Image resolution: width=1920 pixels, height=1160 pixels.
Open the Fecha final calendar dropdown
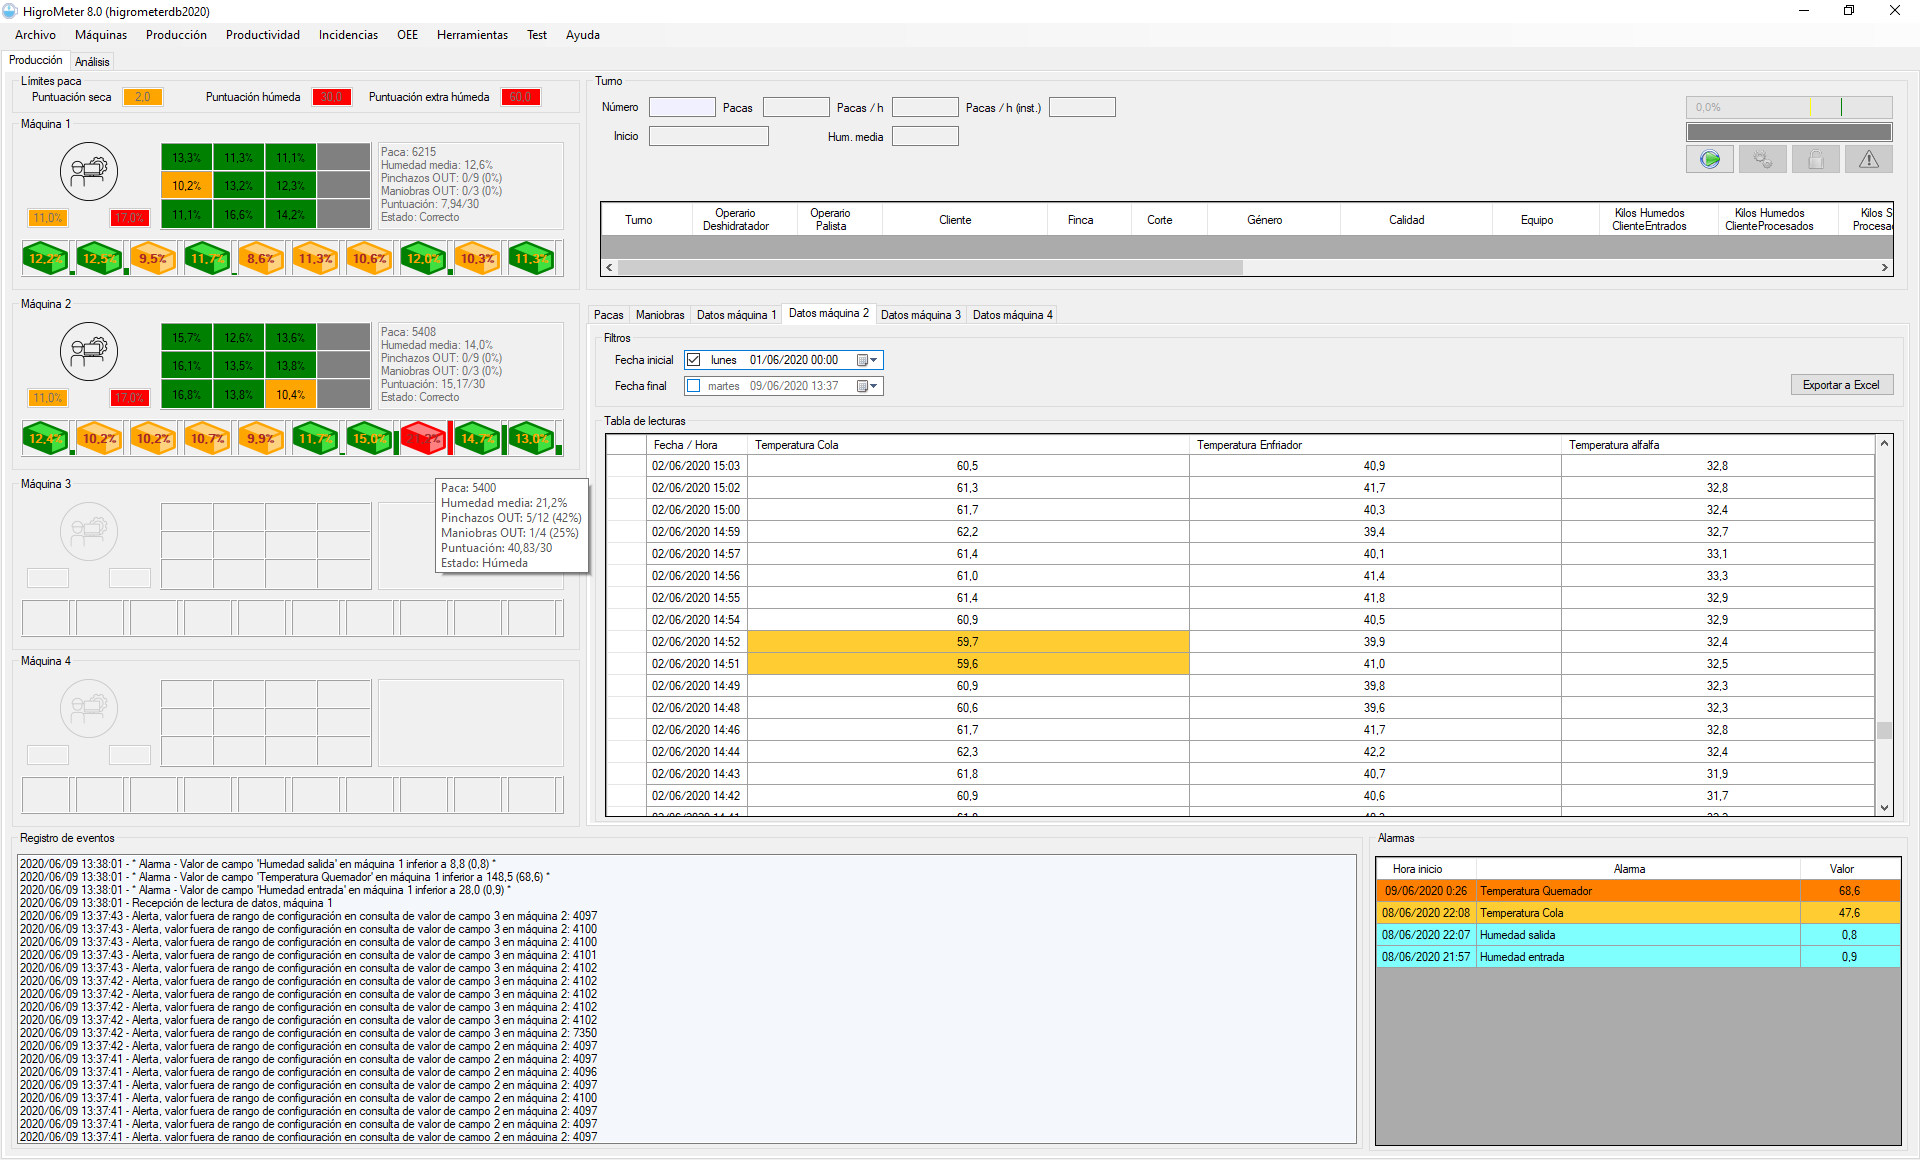click(x=867, y=386)
